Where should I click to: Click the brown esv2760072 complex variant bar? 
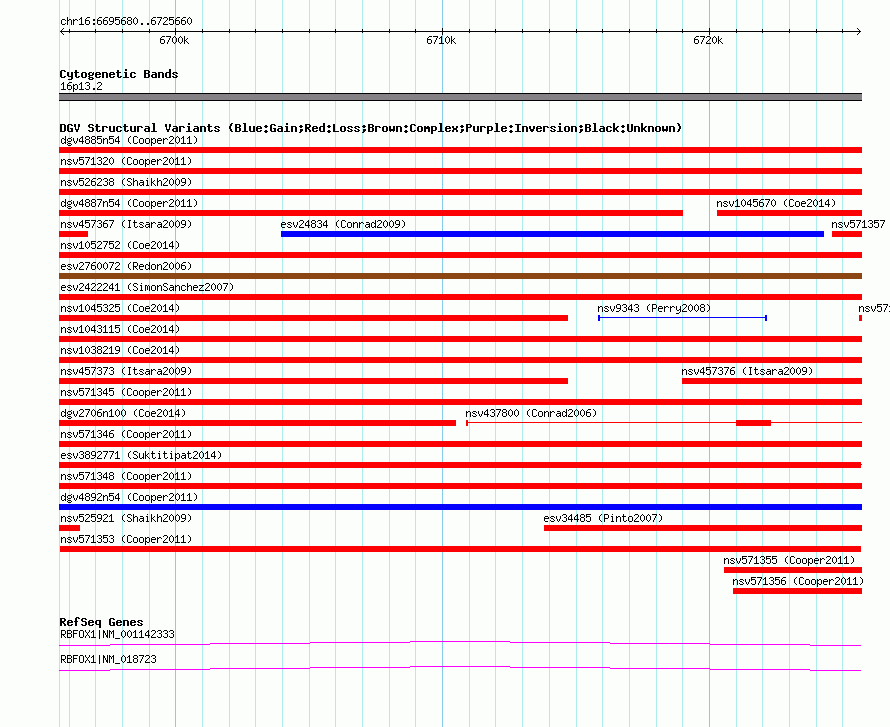click(460, 276)
